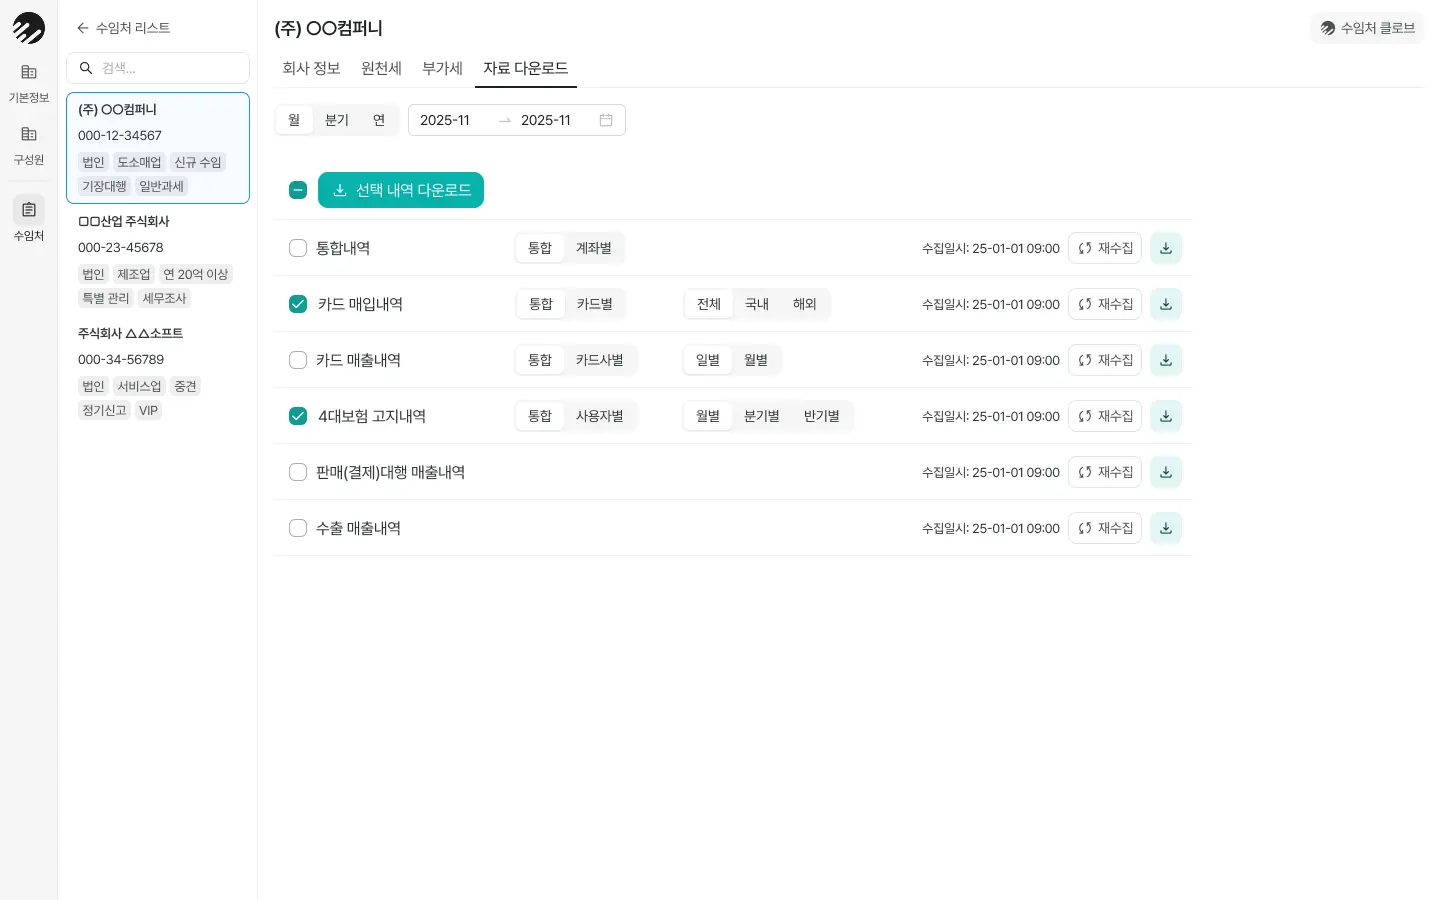Toggle the select-all checkbox beside download button
This screenshot has height=900, width=1440.
[x=298, y=190]
